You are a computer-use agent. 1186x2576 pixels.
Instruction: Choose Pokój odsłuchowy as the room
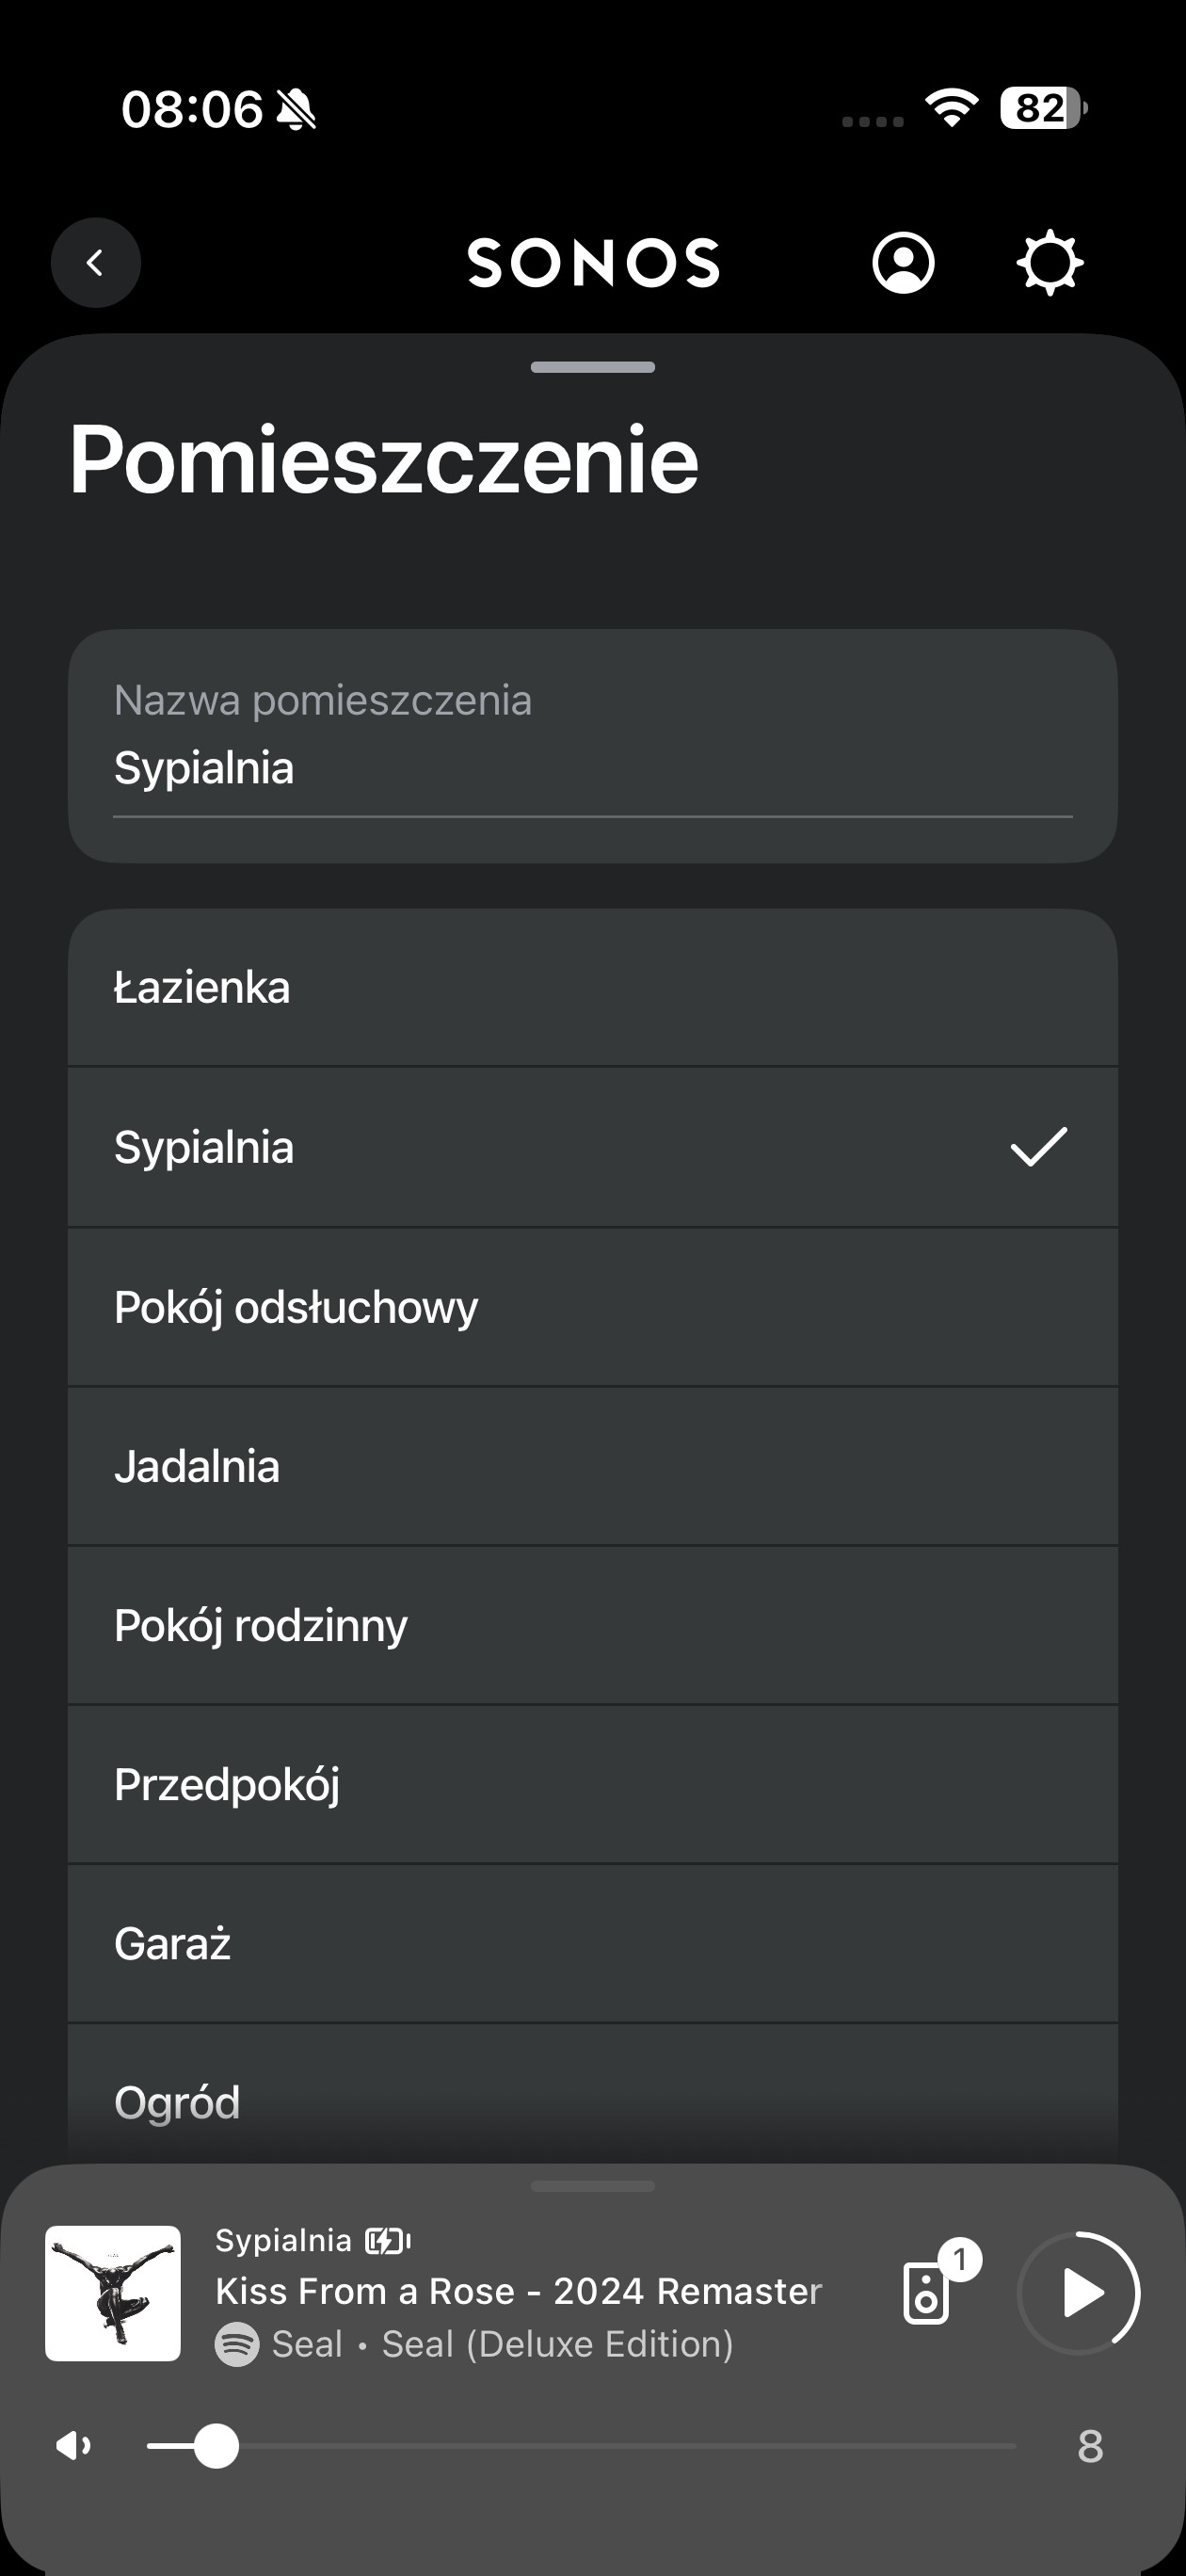tap(592, 1307)
